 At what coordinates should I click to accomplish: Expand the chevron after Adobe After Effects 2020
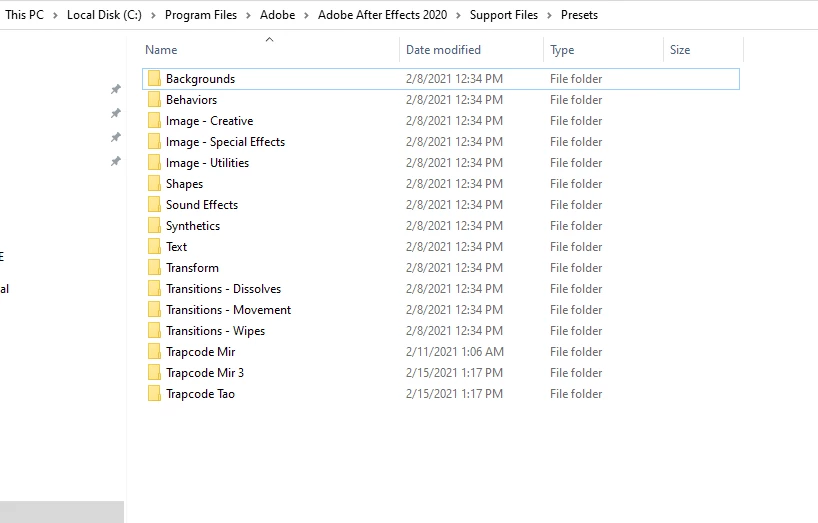tap(459, 15)
